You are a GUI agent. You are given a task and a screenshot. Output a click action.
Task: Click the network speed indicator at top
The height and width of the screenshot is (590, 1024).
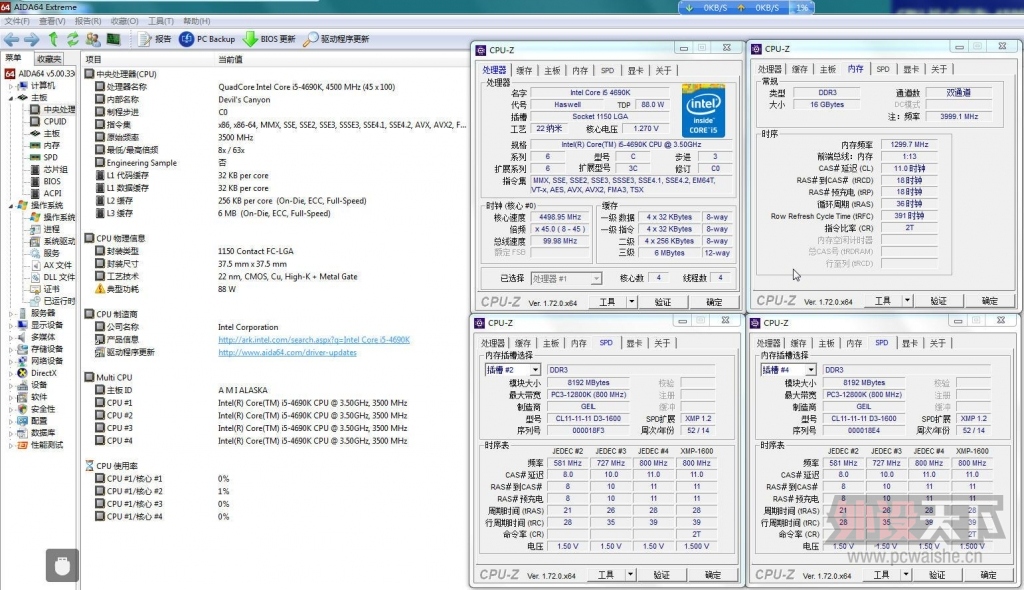coord(745,8)
